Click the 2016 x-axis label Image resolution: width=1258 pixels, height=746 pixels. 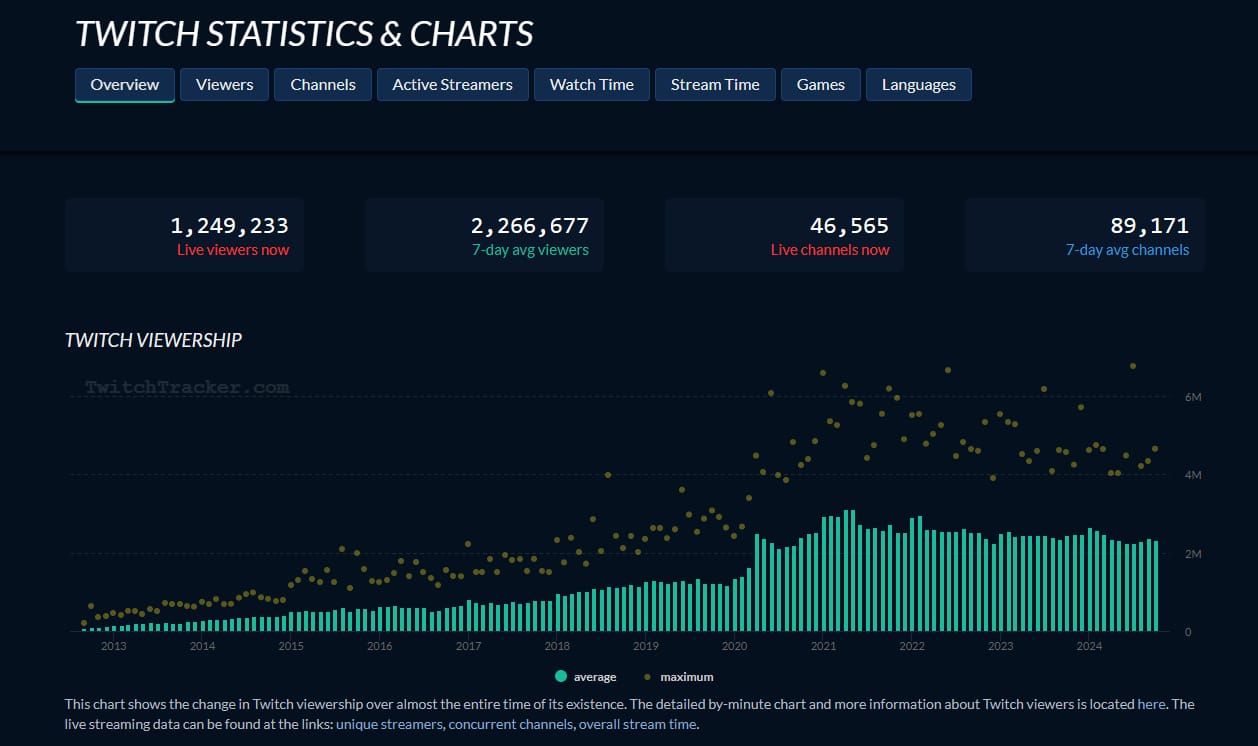pos(380,646)
